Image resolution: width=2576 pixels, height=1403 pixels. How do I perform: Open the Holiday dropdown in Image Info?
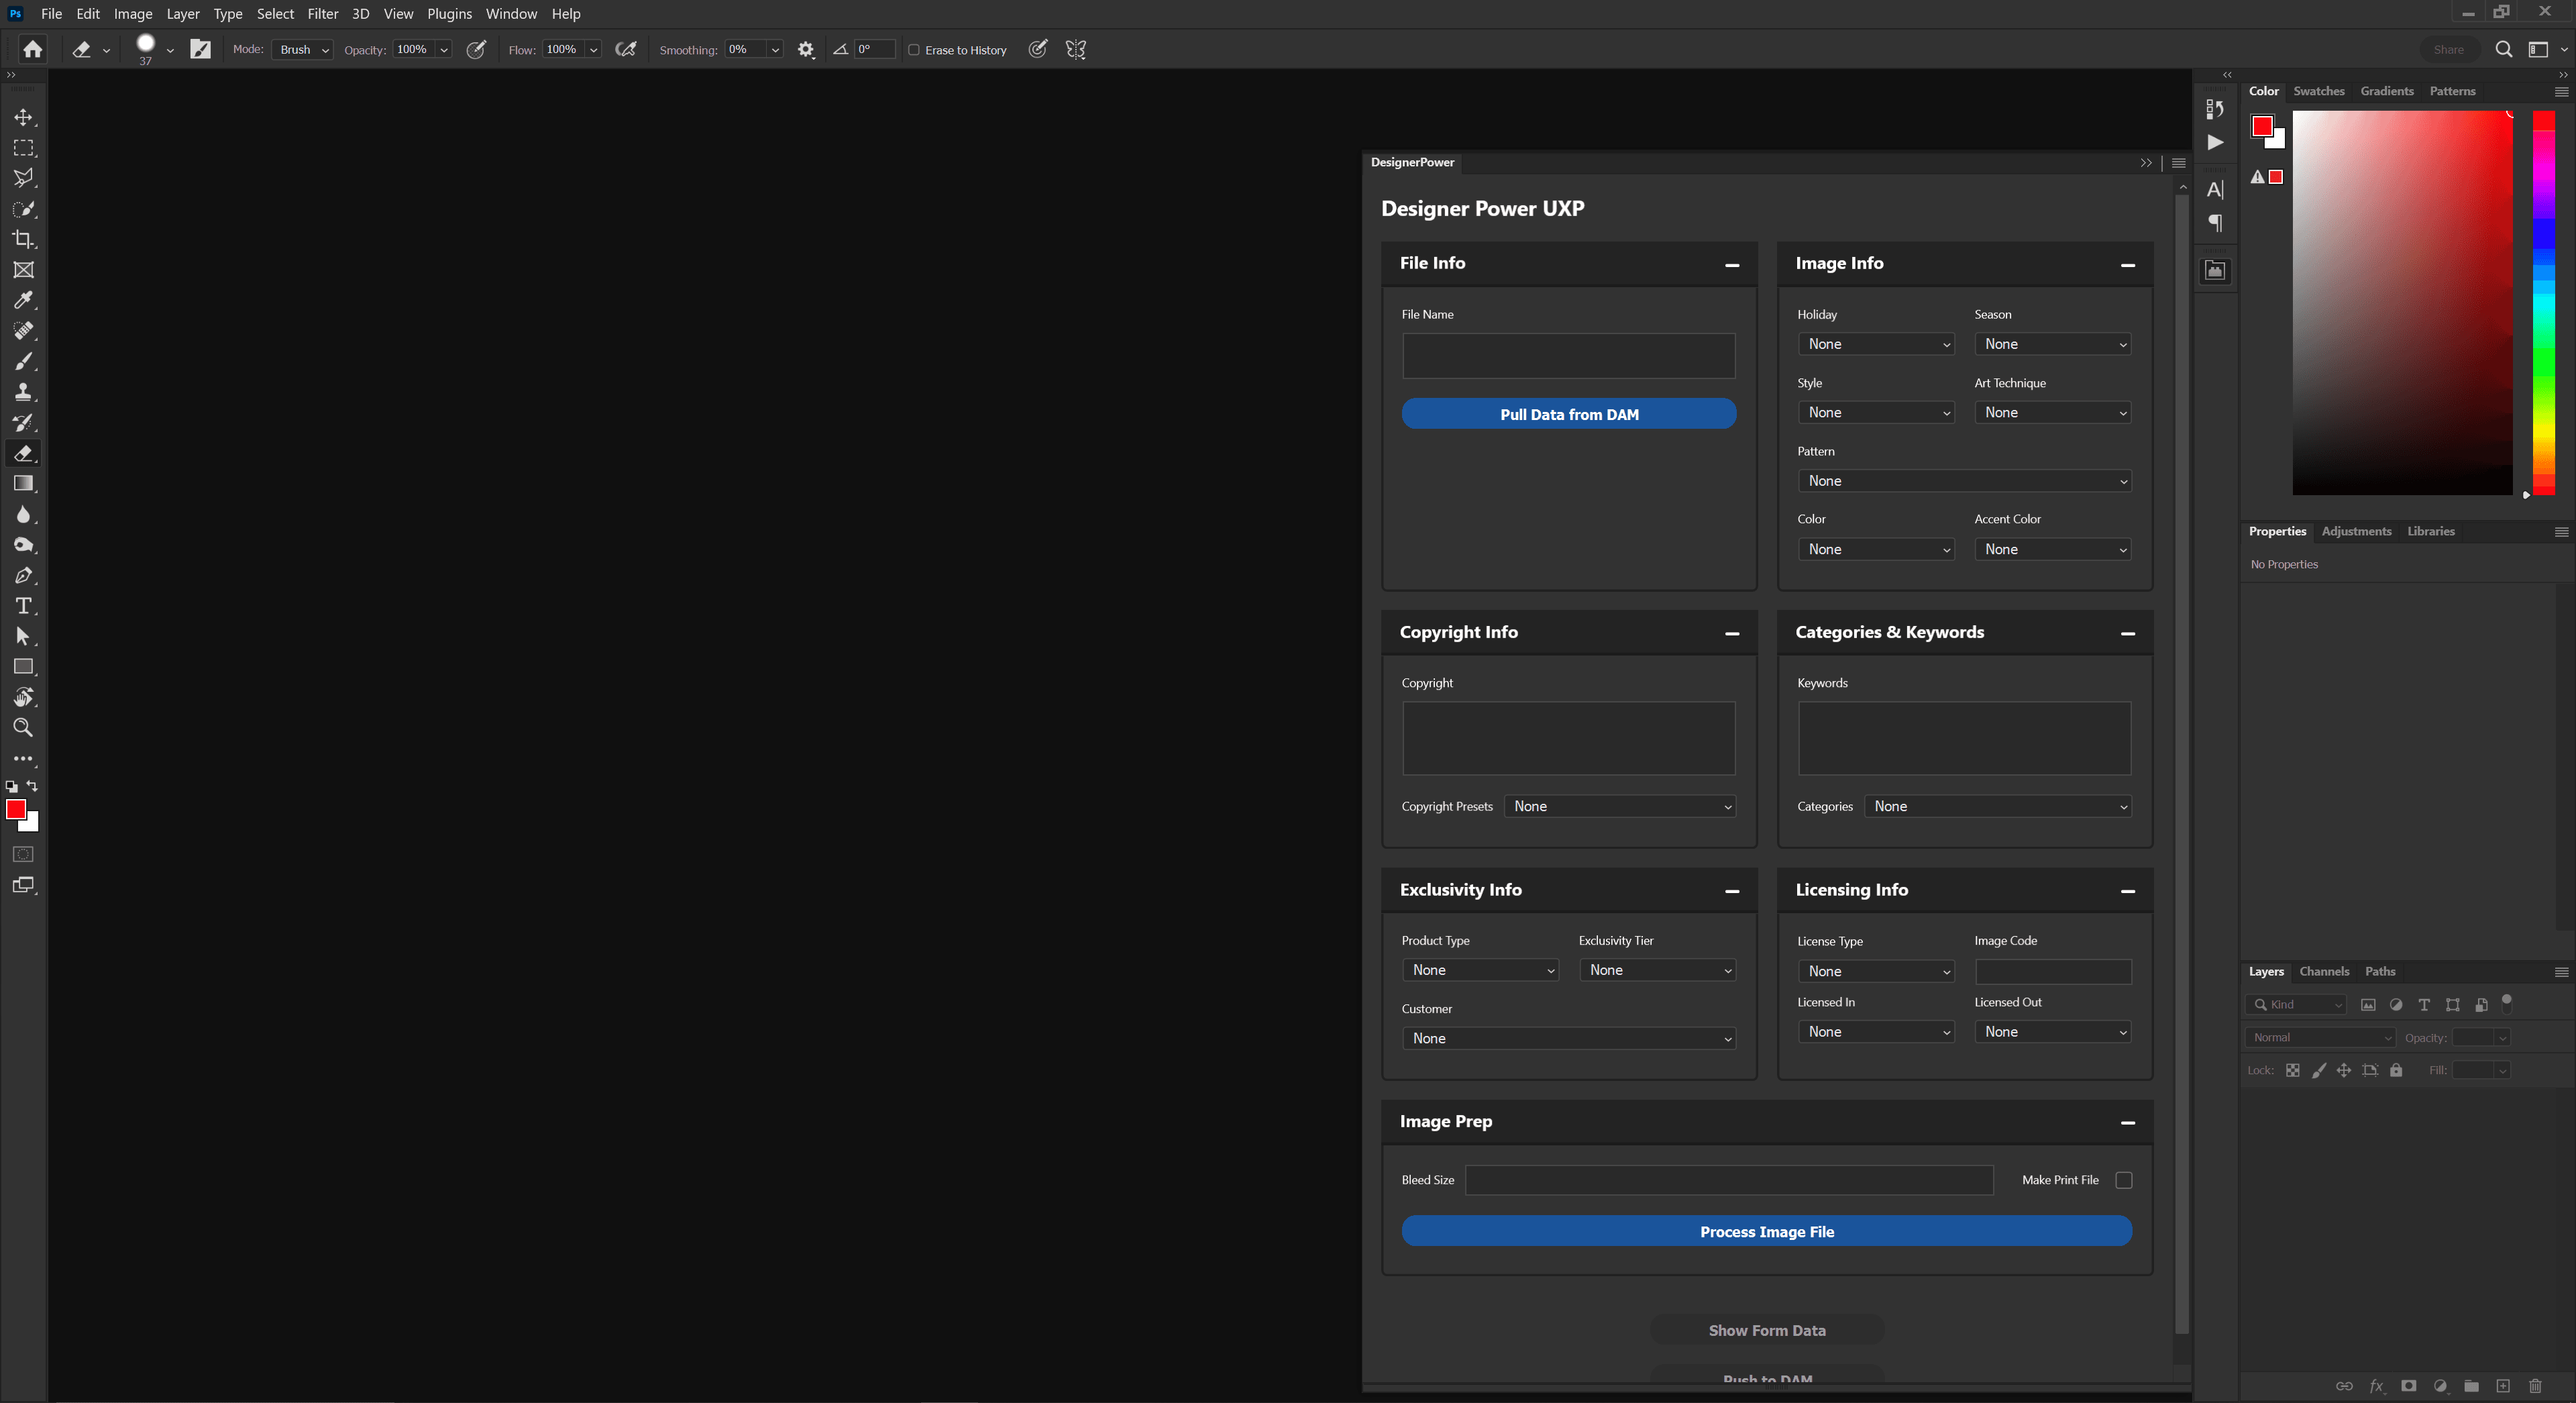[1876, 343]
